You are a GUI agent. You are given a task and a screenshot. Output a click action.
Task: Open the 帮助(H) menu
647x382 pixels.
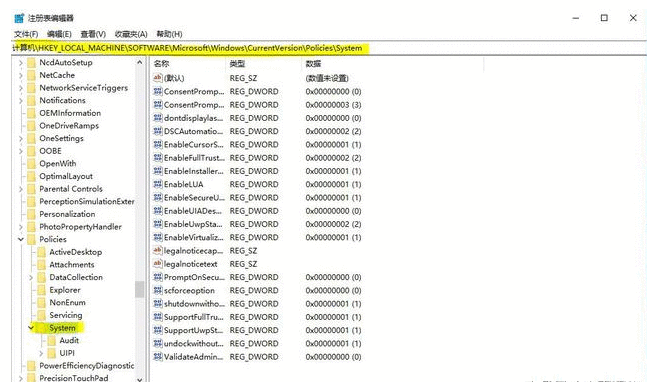tap(169, 34)
